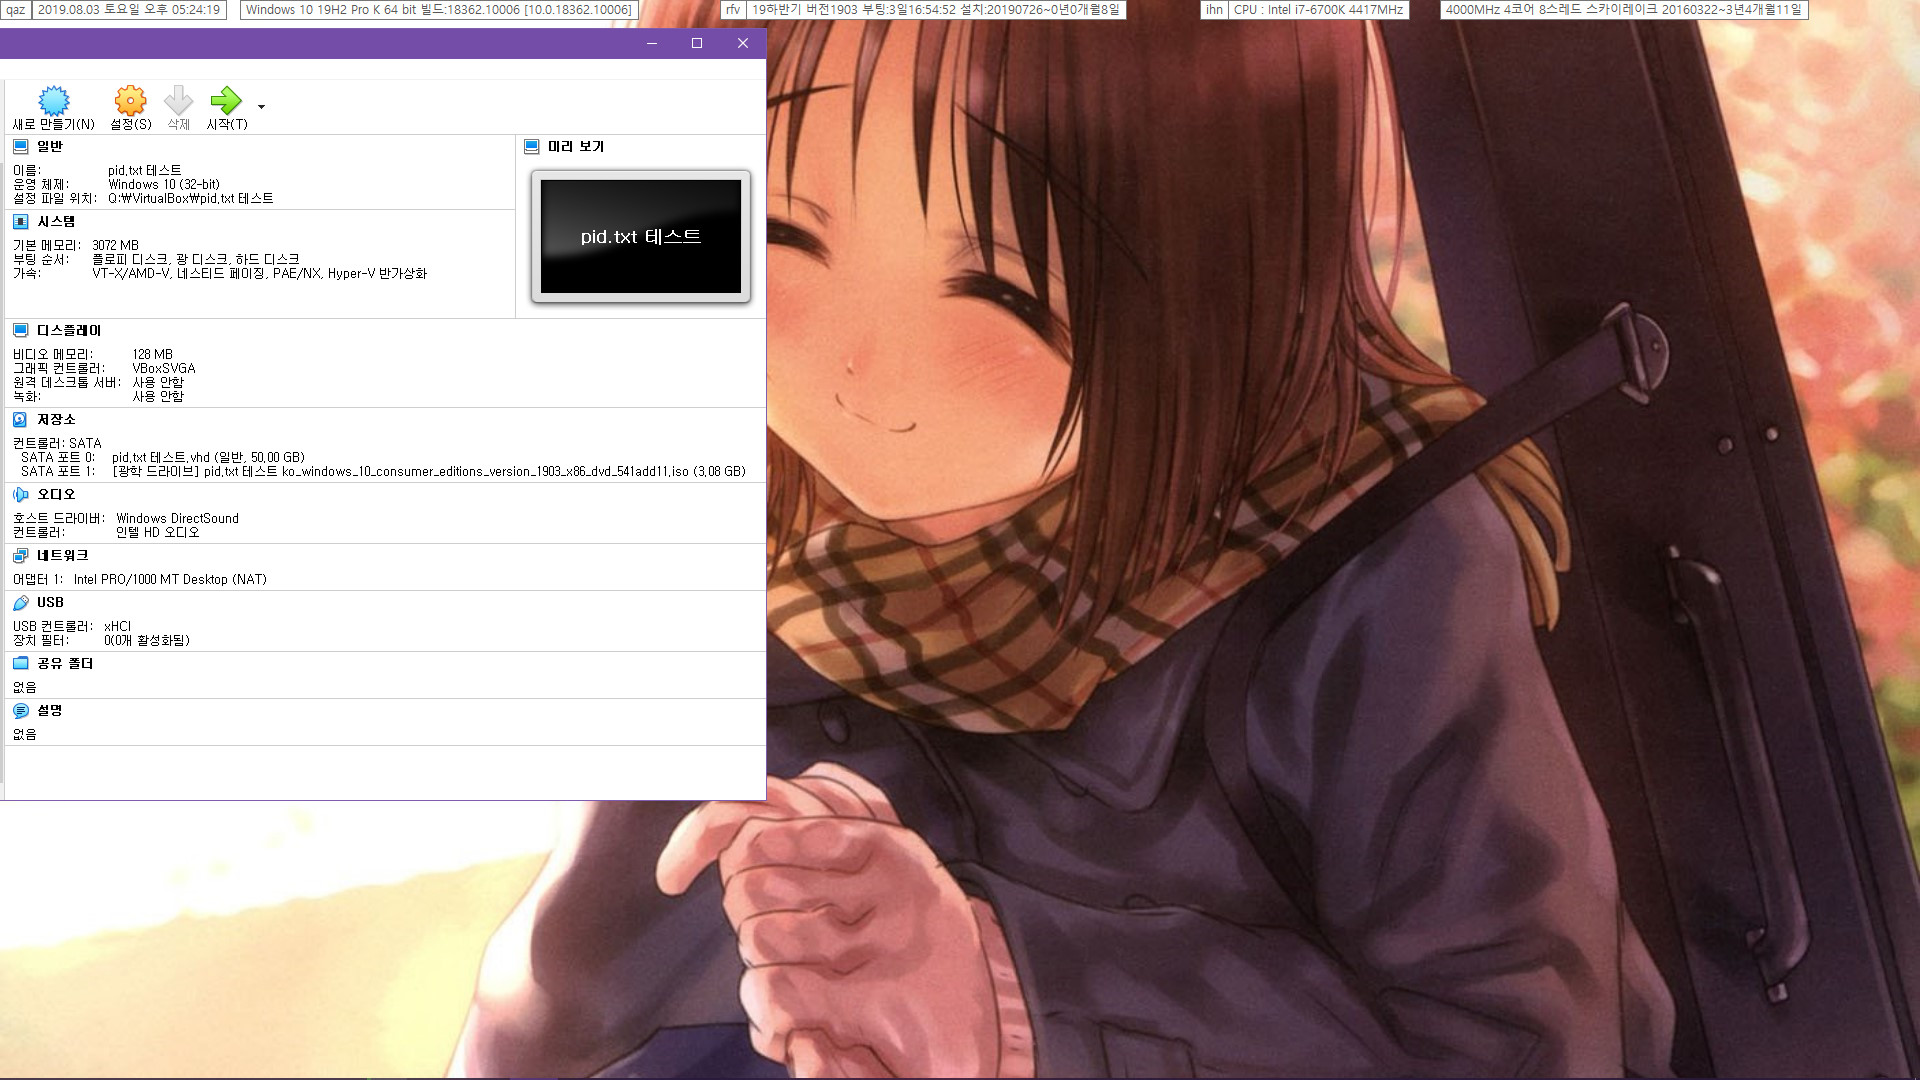1920x1080 pixels.
Task: Minimize the VirtualBox window
Action: [x=651, y=43]
